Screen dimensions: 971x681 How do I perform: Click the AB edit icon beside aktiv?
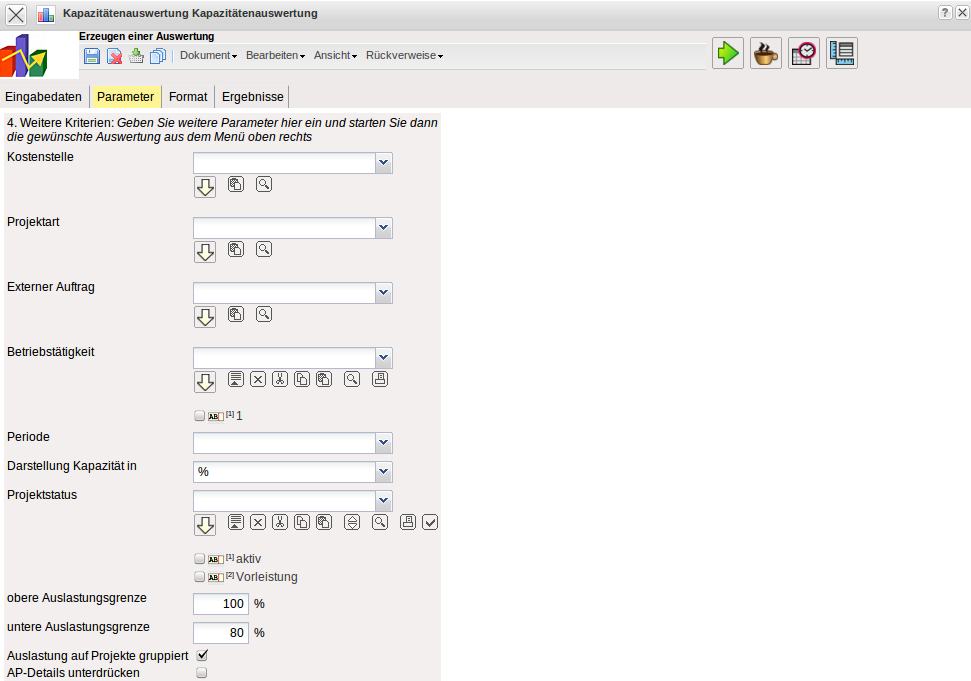click(216, 560)
